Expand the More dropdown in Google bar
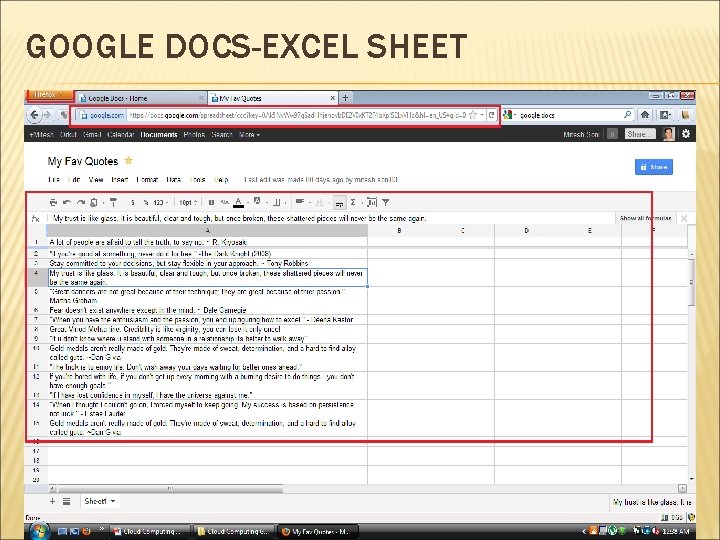Viewport: 720px width, 540px height. tap(249, 135)
